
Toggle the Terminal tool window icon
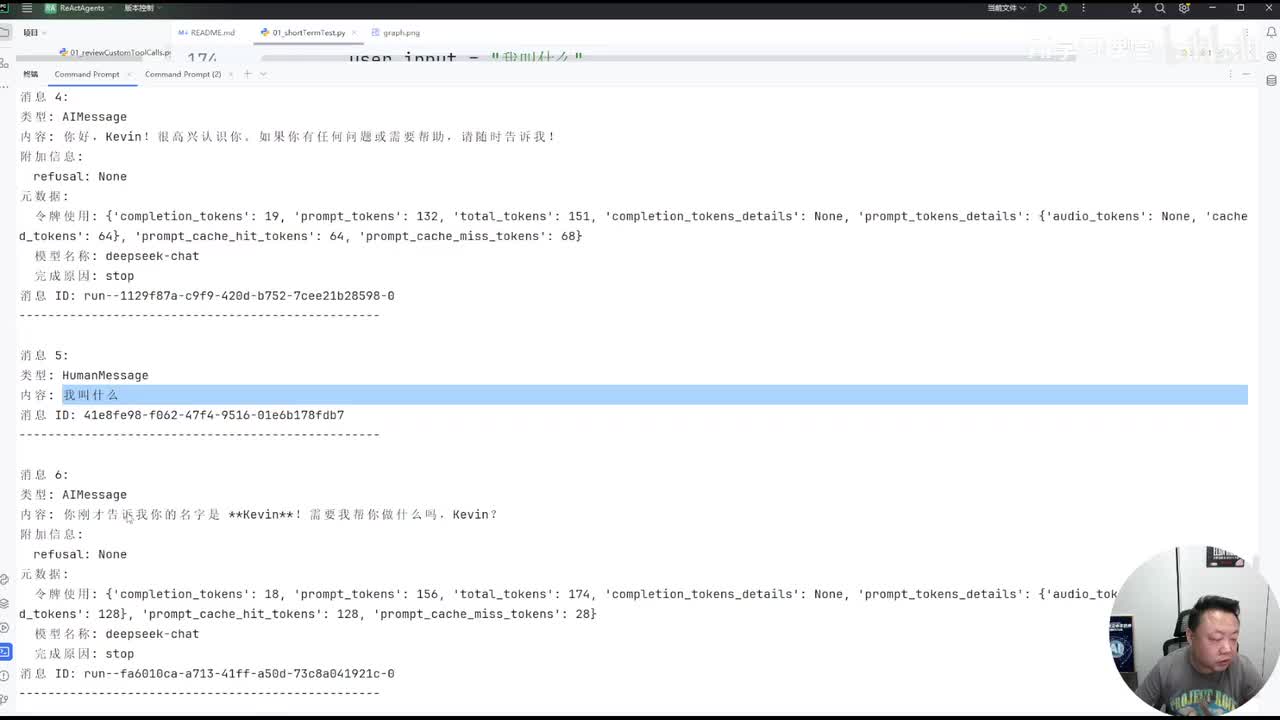(5, 652)
